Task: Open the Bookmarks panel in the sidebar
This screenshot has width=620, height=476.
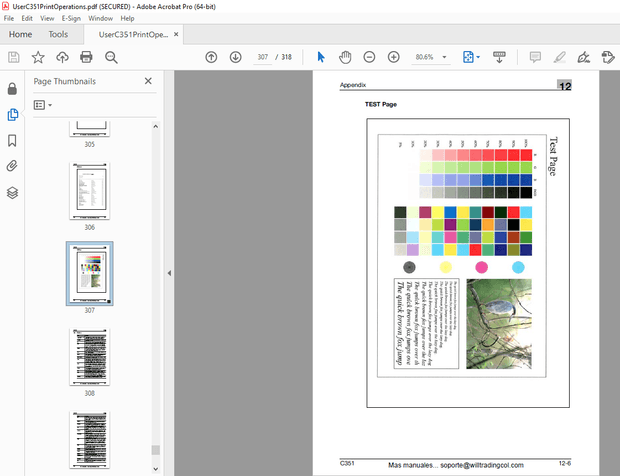Action: 12,140
